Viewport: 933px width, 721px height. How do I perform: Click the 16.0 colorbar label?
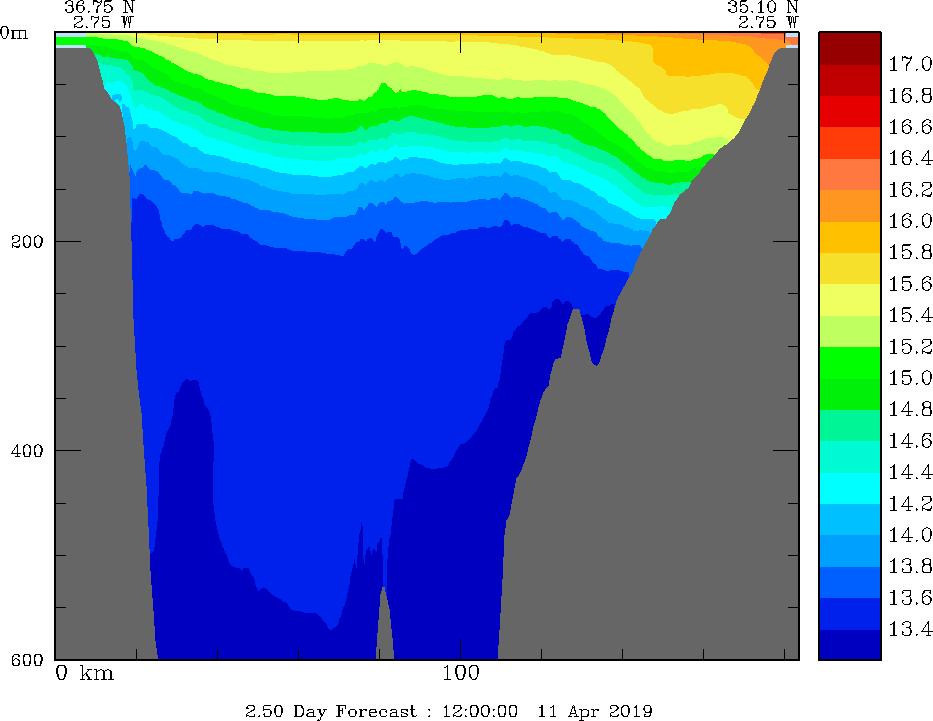910,221
